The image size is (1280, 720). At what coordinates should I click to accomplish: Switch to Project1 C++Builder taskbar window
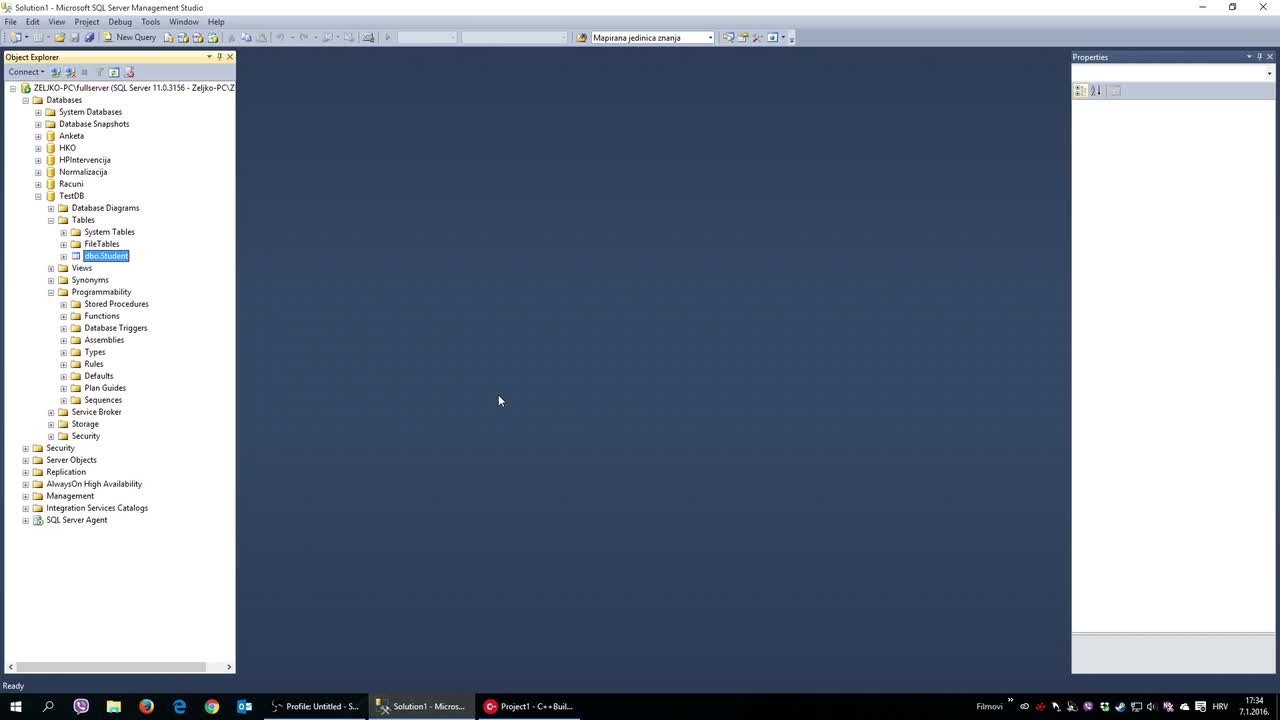pyautogui.click(x=529, y=706)
